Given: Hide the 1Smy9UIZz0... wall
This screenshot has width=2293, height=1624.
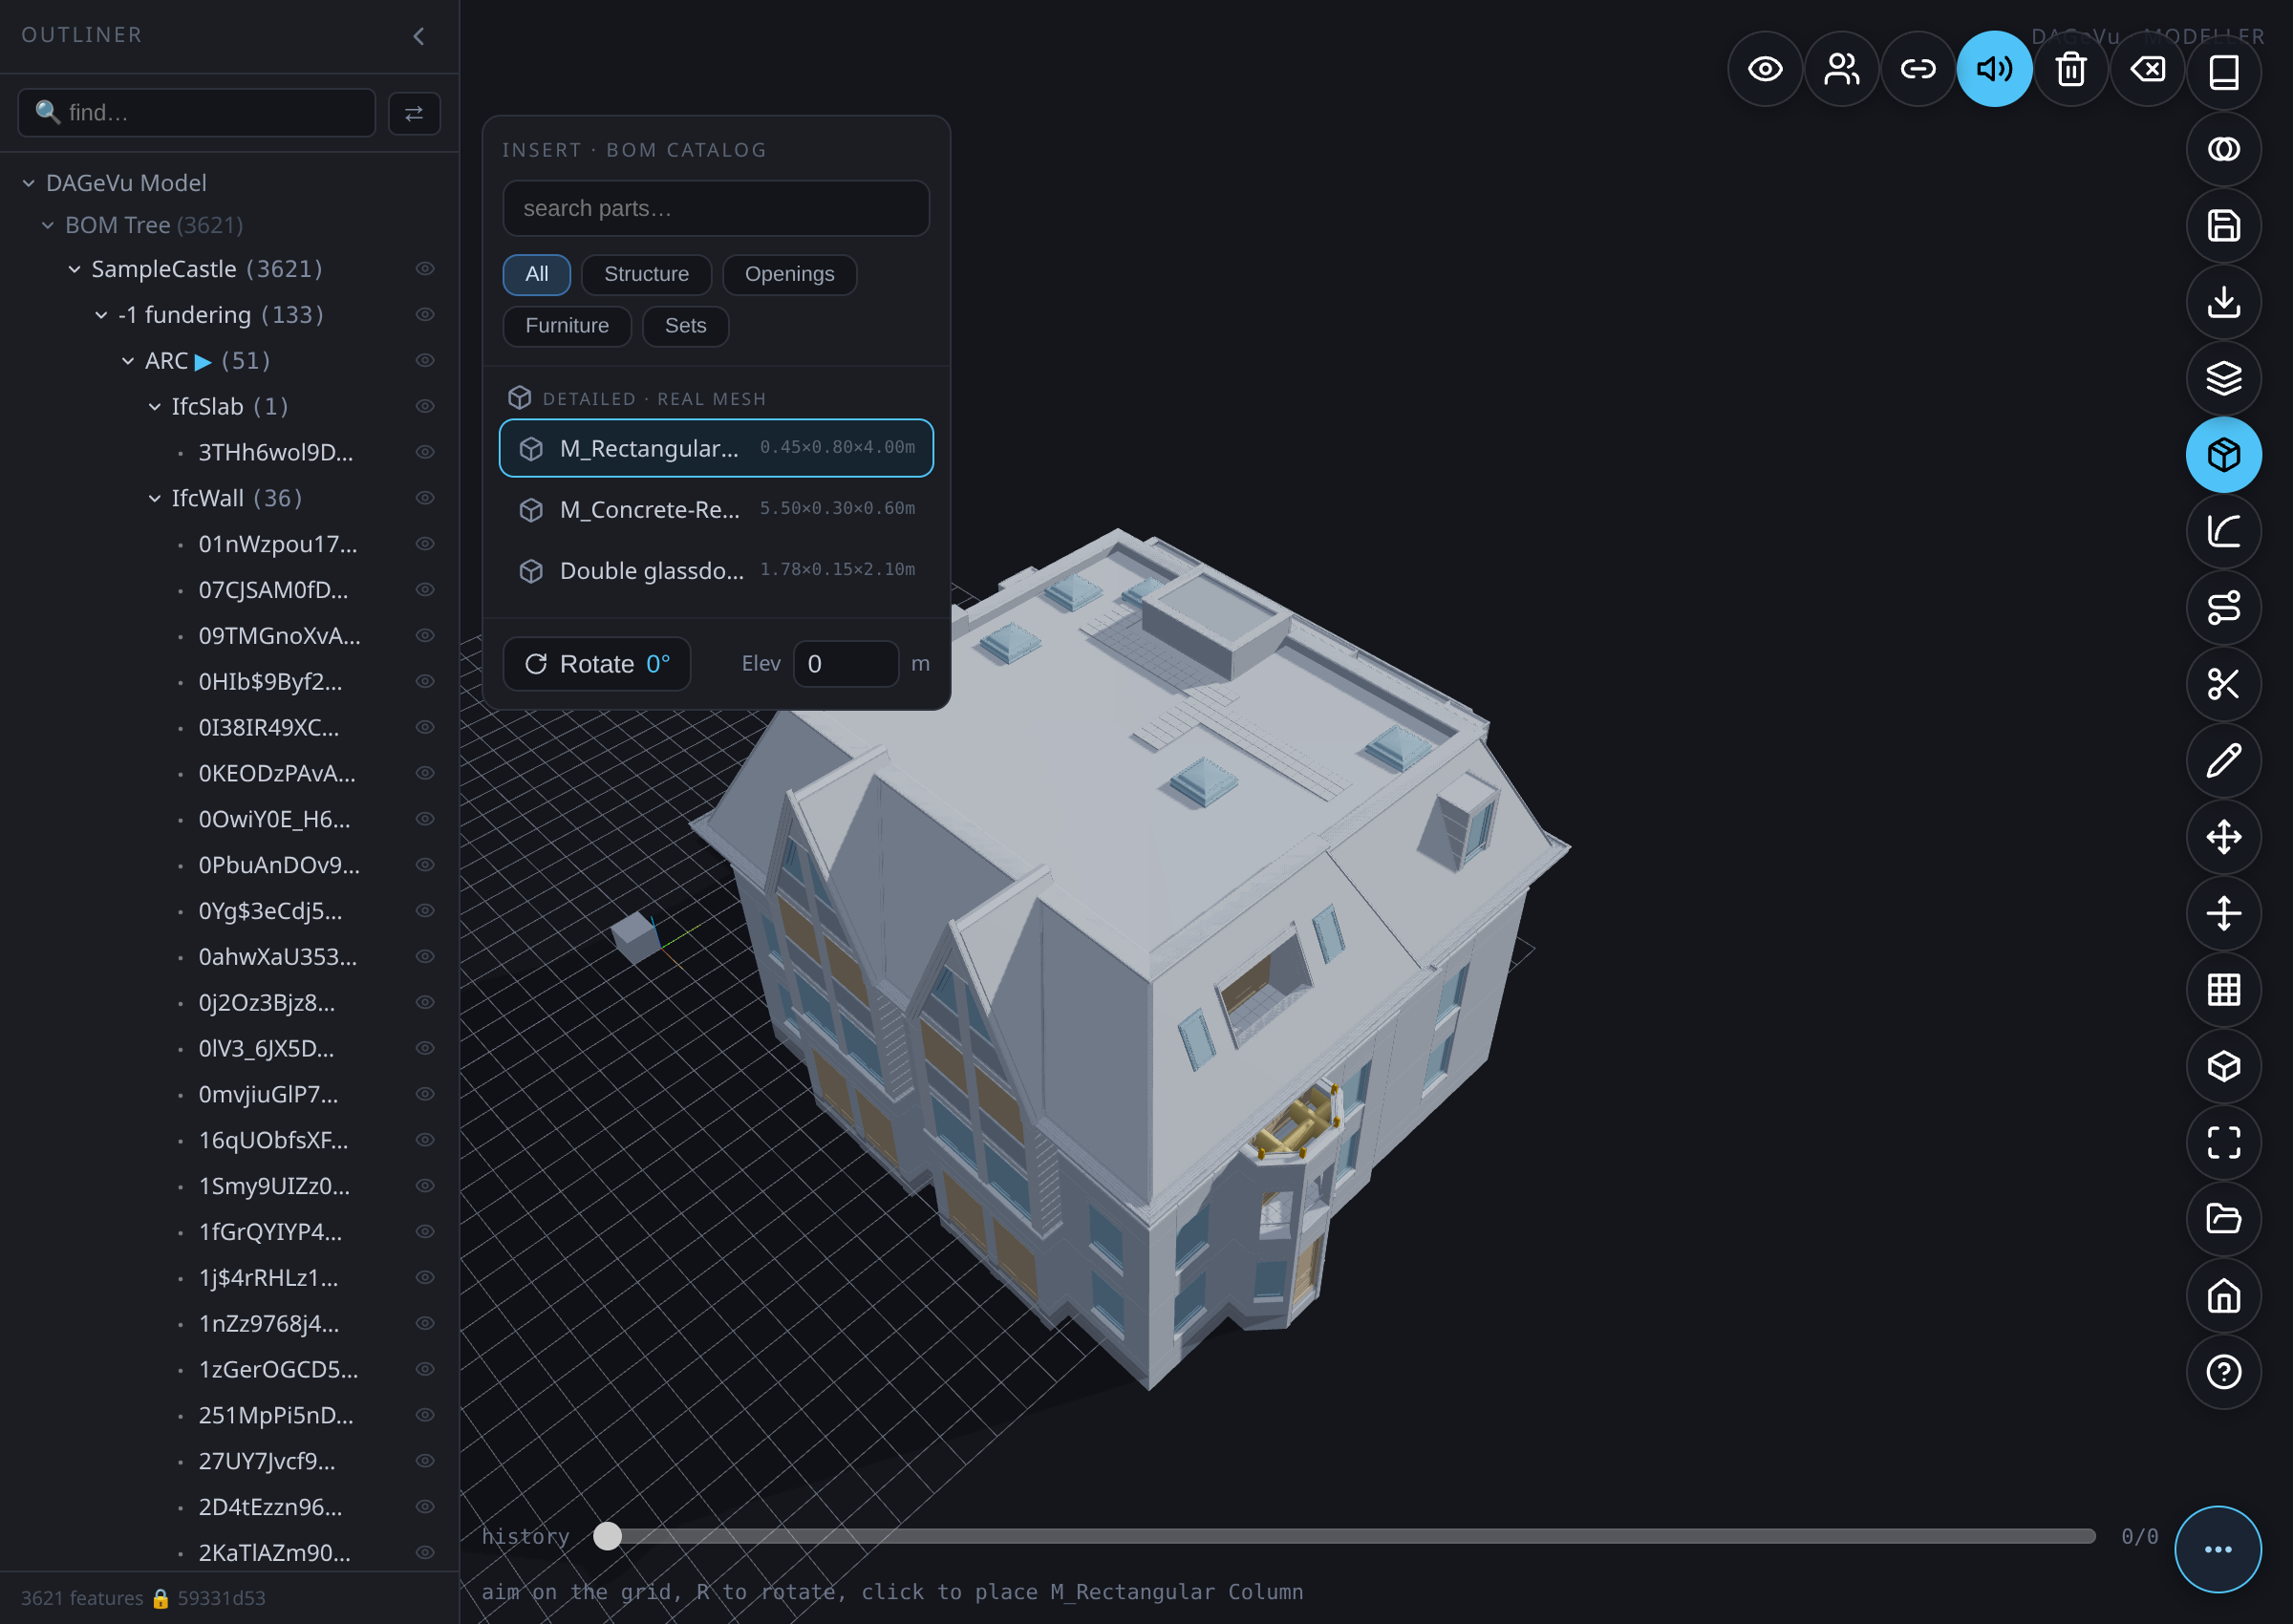Looking at the screenshot, I should coord(425,1186).
